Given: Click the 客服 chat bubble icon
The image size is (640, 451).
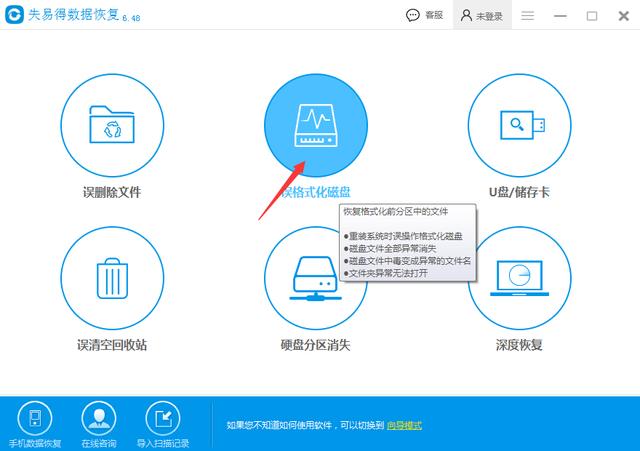Looking at the screenshot, I should [x=413, y=16].
